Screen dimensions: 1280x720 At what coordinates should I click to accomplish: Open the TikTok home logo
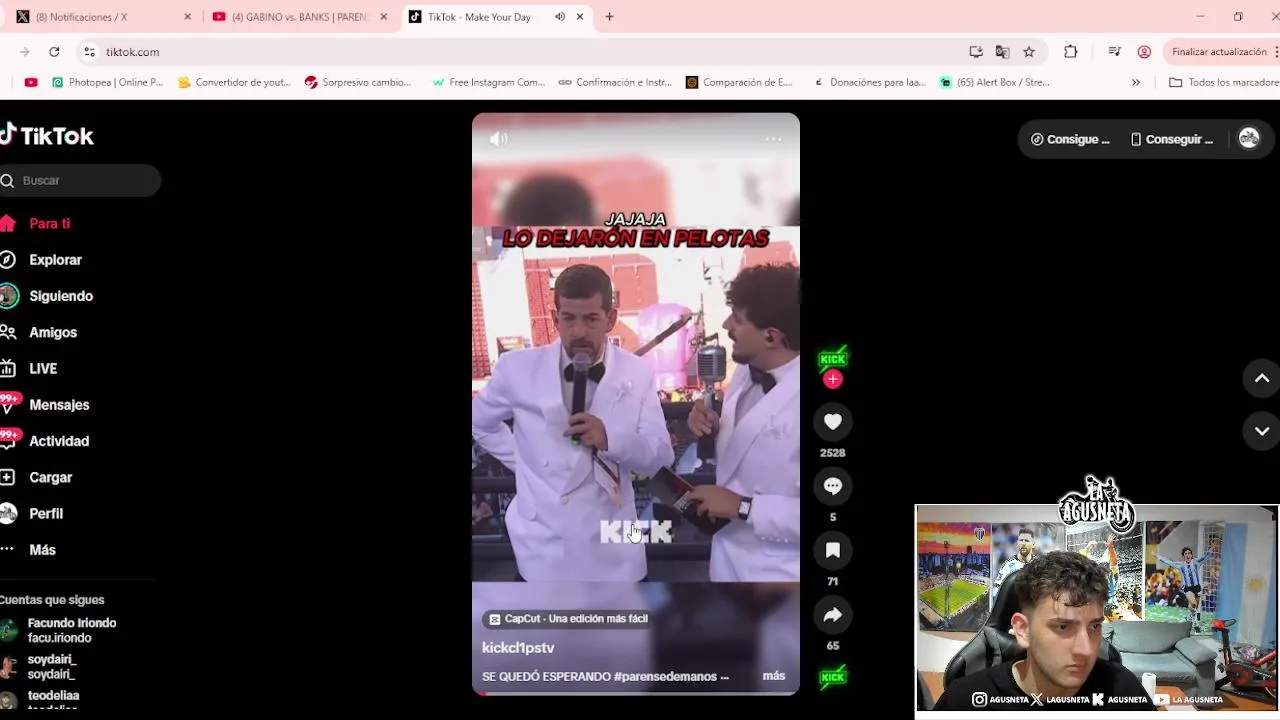47,135
